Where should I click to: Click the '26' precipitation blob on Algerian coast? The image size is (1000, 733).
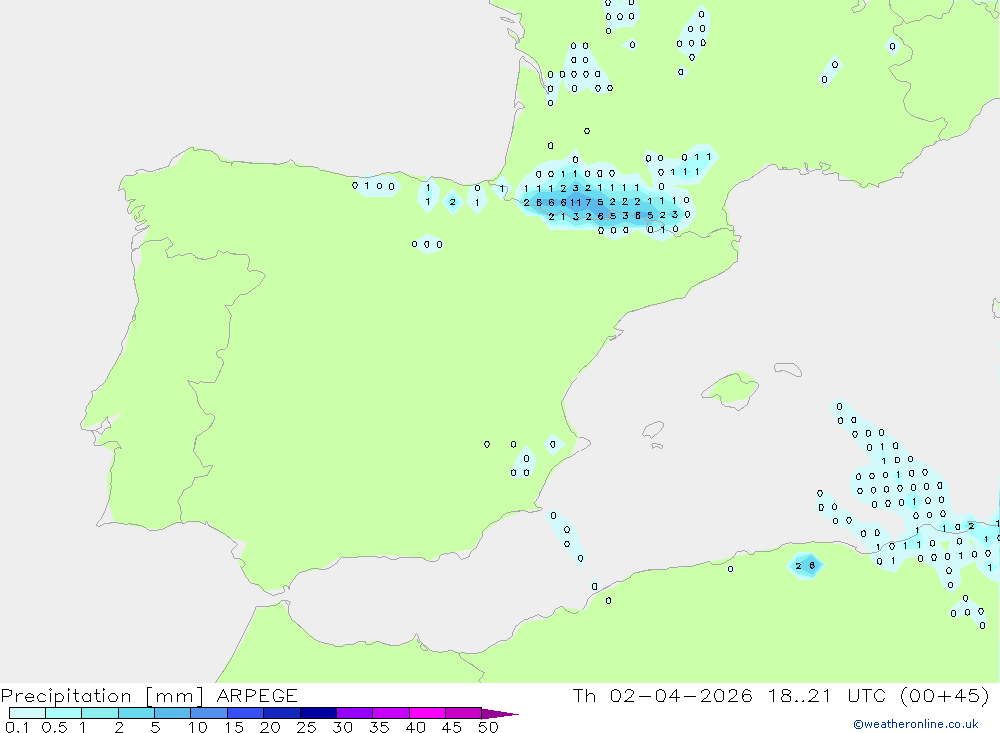tap(805, 566)
